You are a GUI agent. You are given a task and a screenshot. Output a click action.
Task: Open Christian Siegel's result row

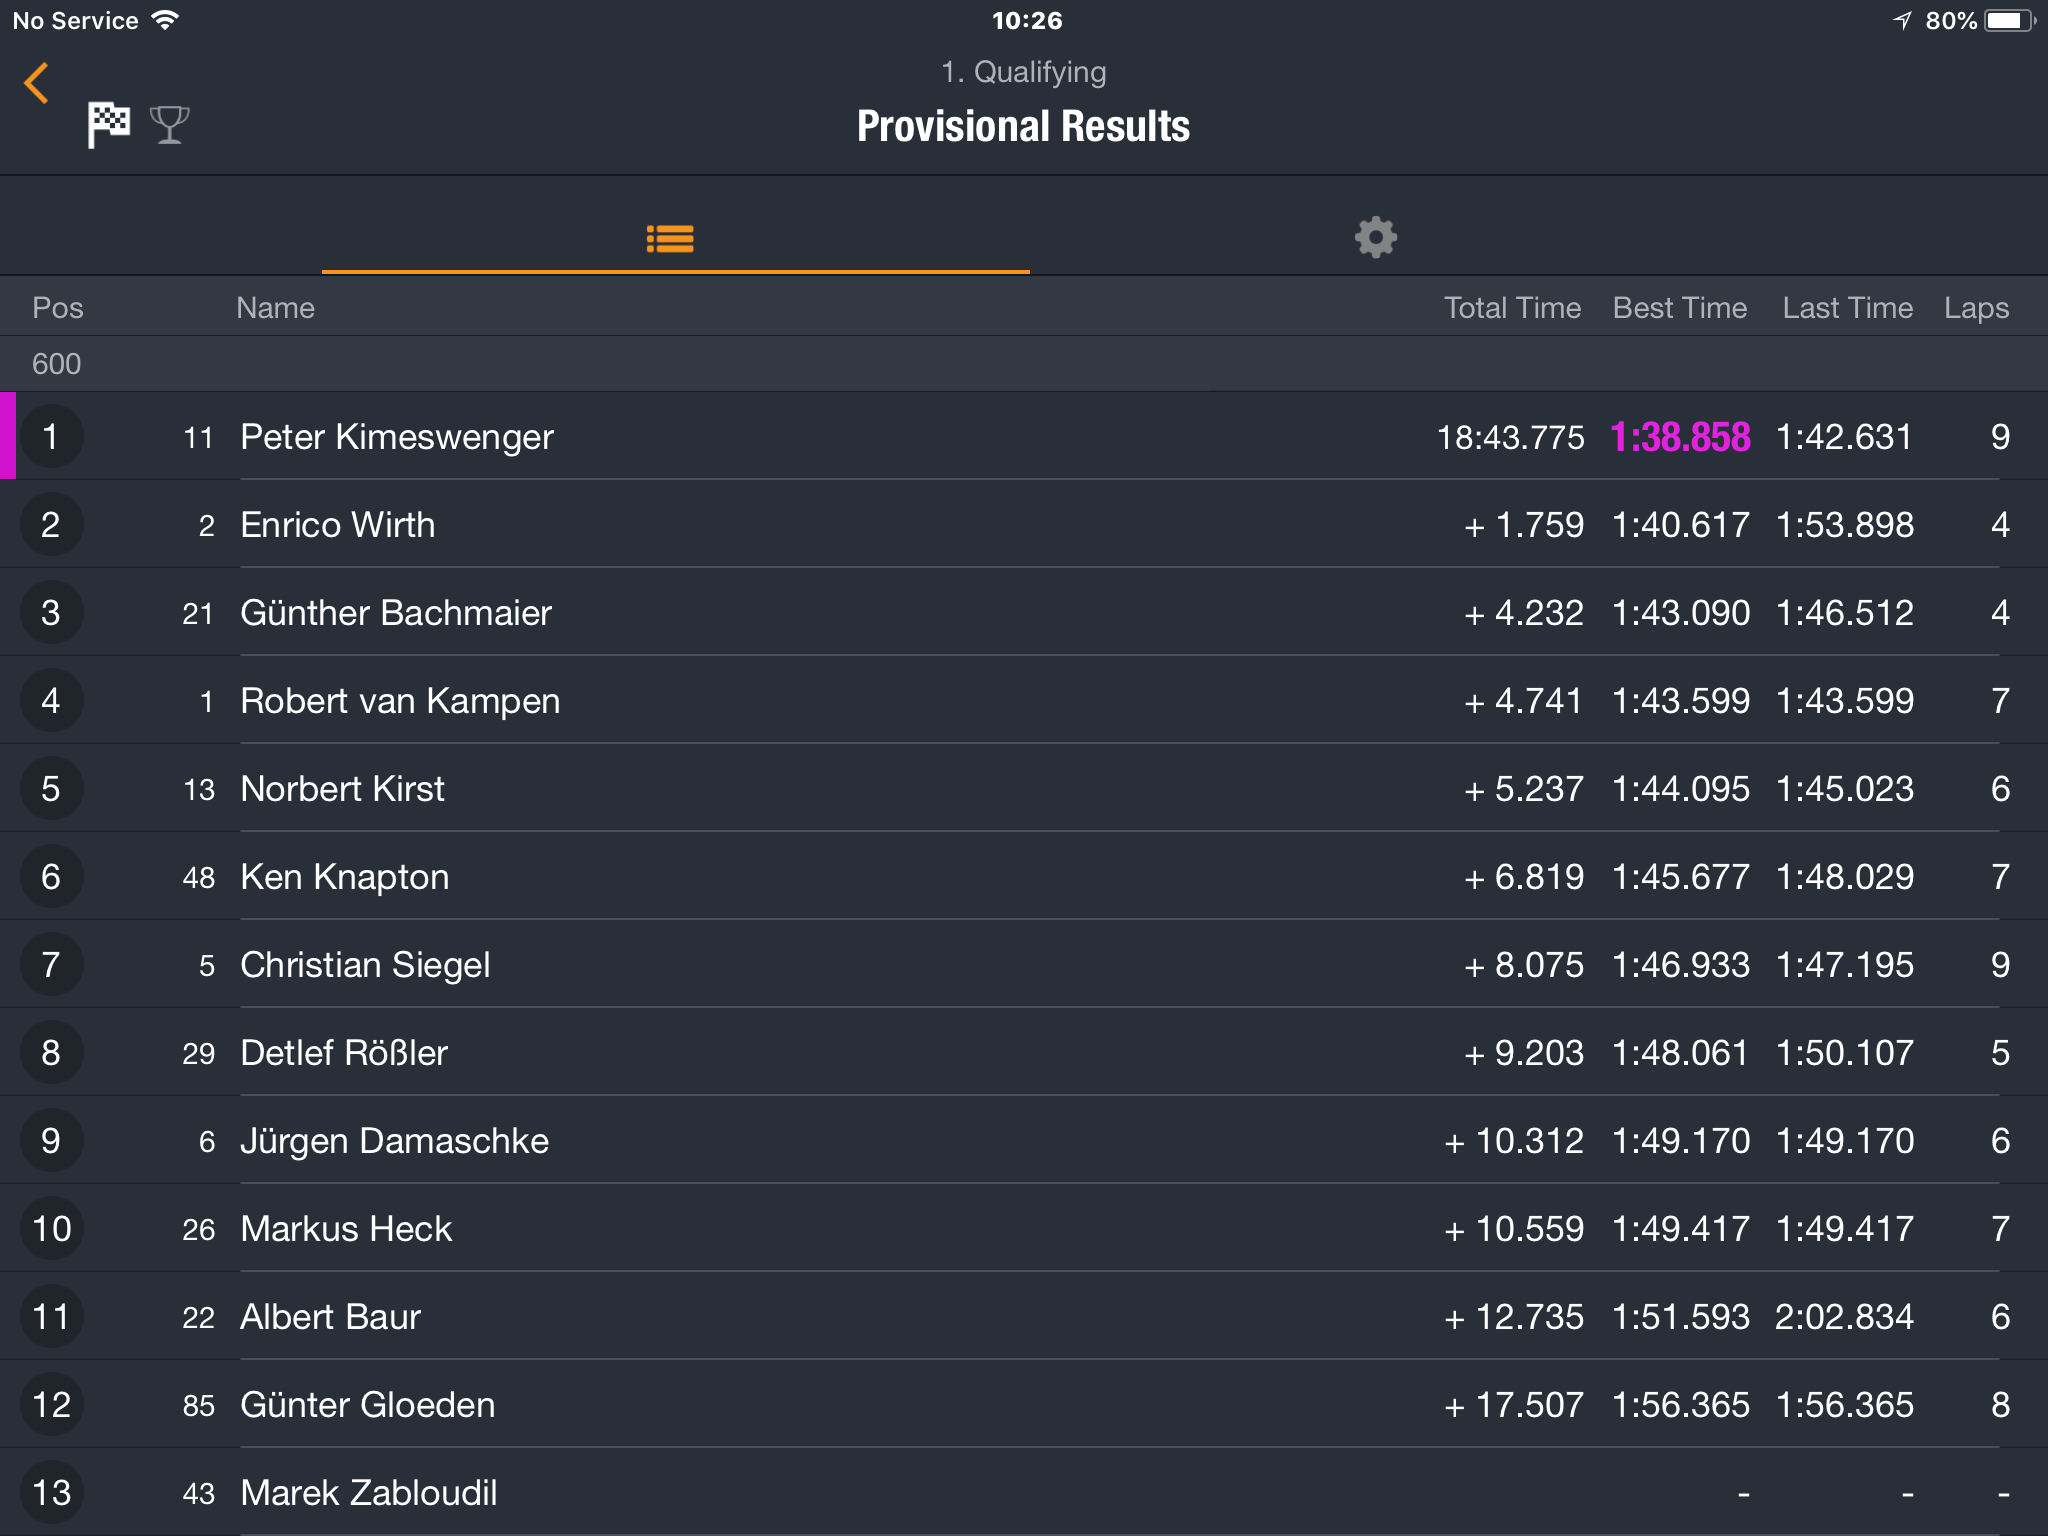(x=1024, y=964)
